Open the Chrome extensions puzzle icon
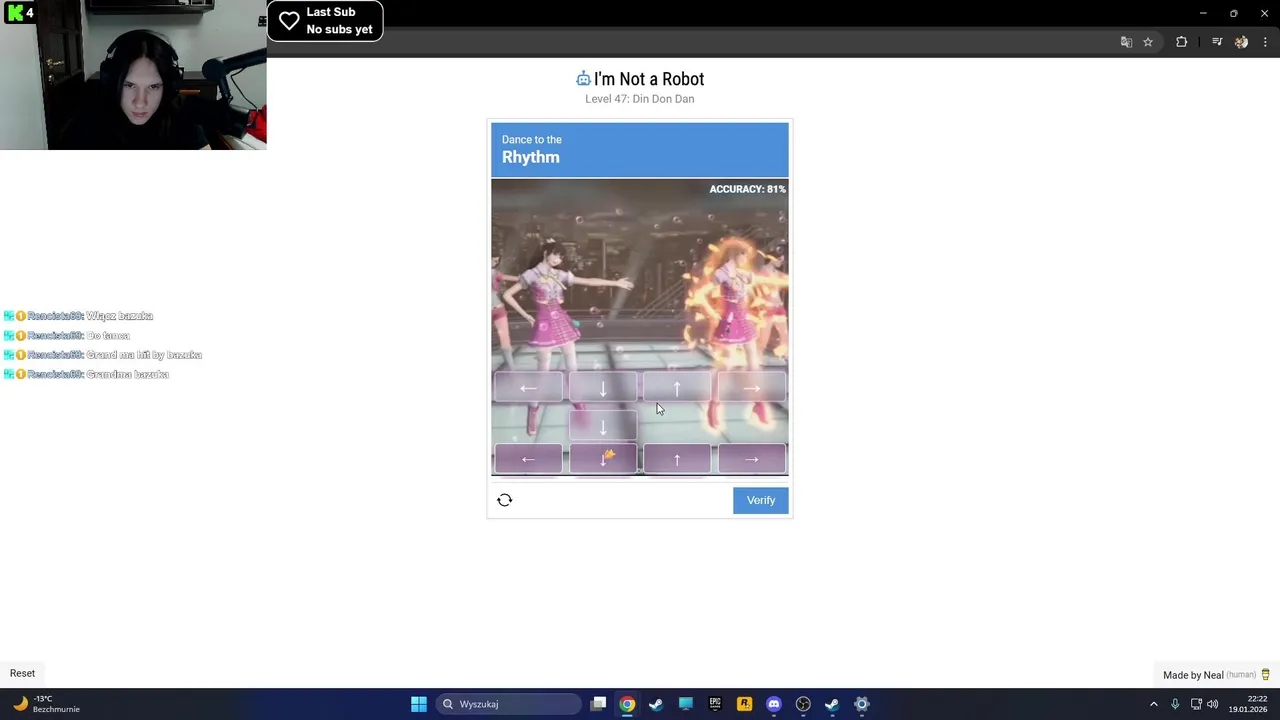This screenshot has height=720, width=1280. (x=1181, y=42)
